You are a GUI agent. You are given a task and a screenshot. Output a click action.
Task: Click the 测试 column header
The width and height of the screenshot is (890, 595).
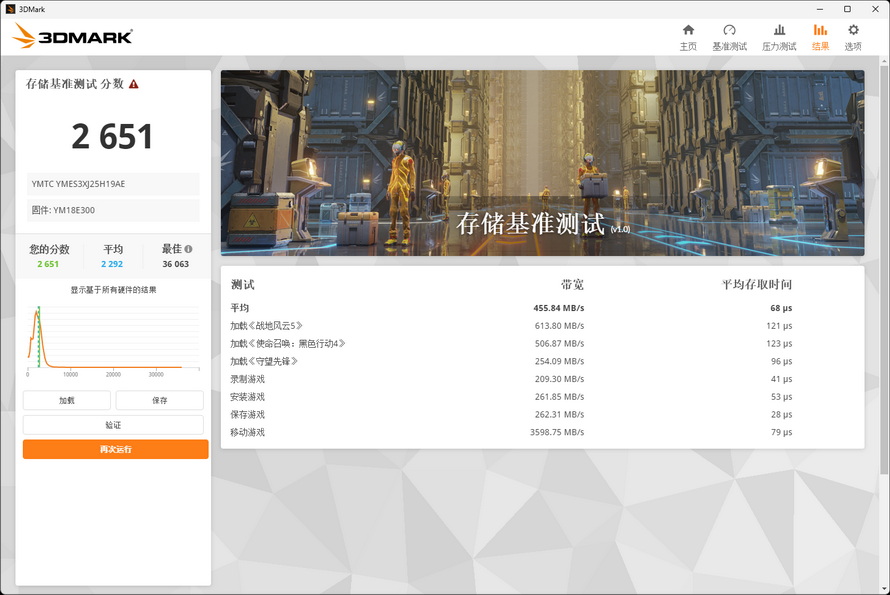pos(242,284)
